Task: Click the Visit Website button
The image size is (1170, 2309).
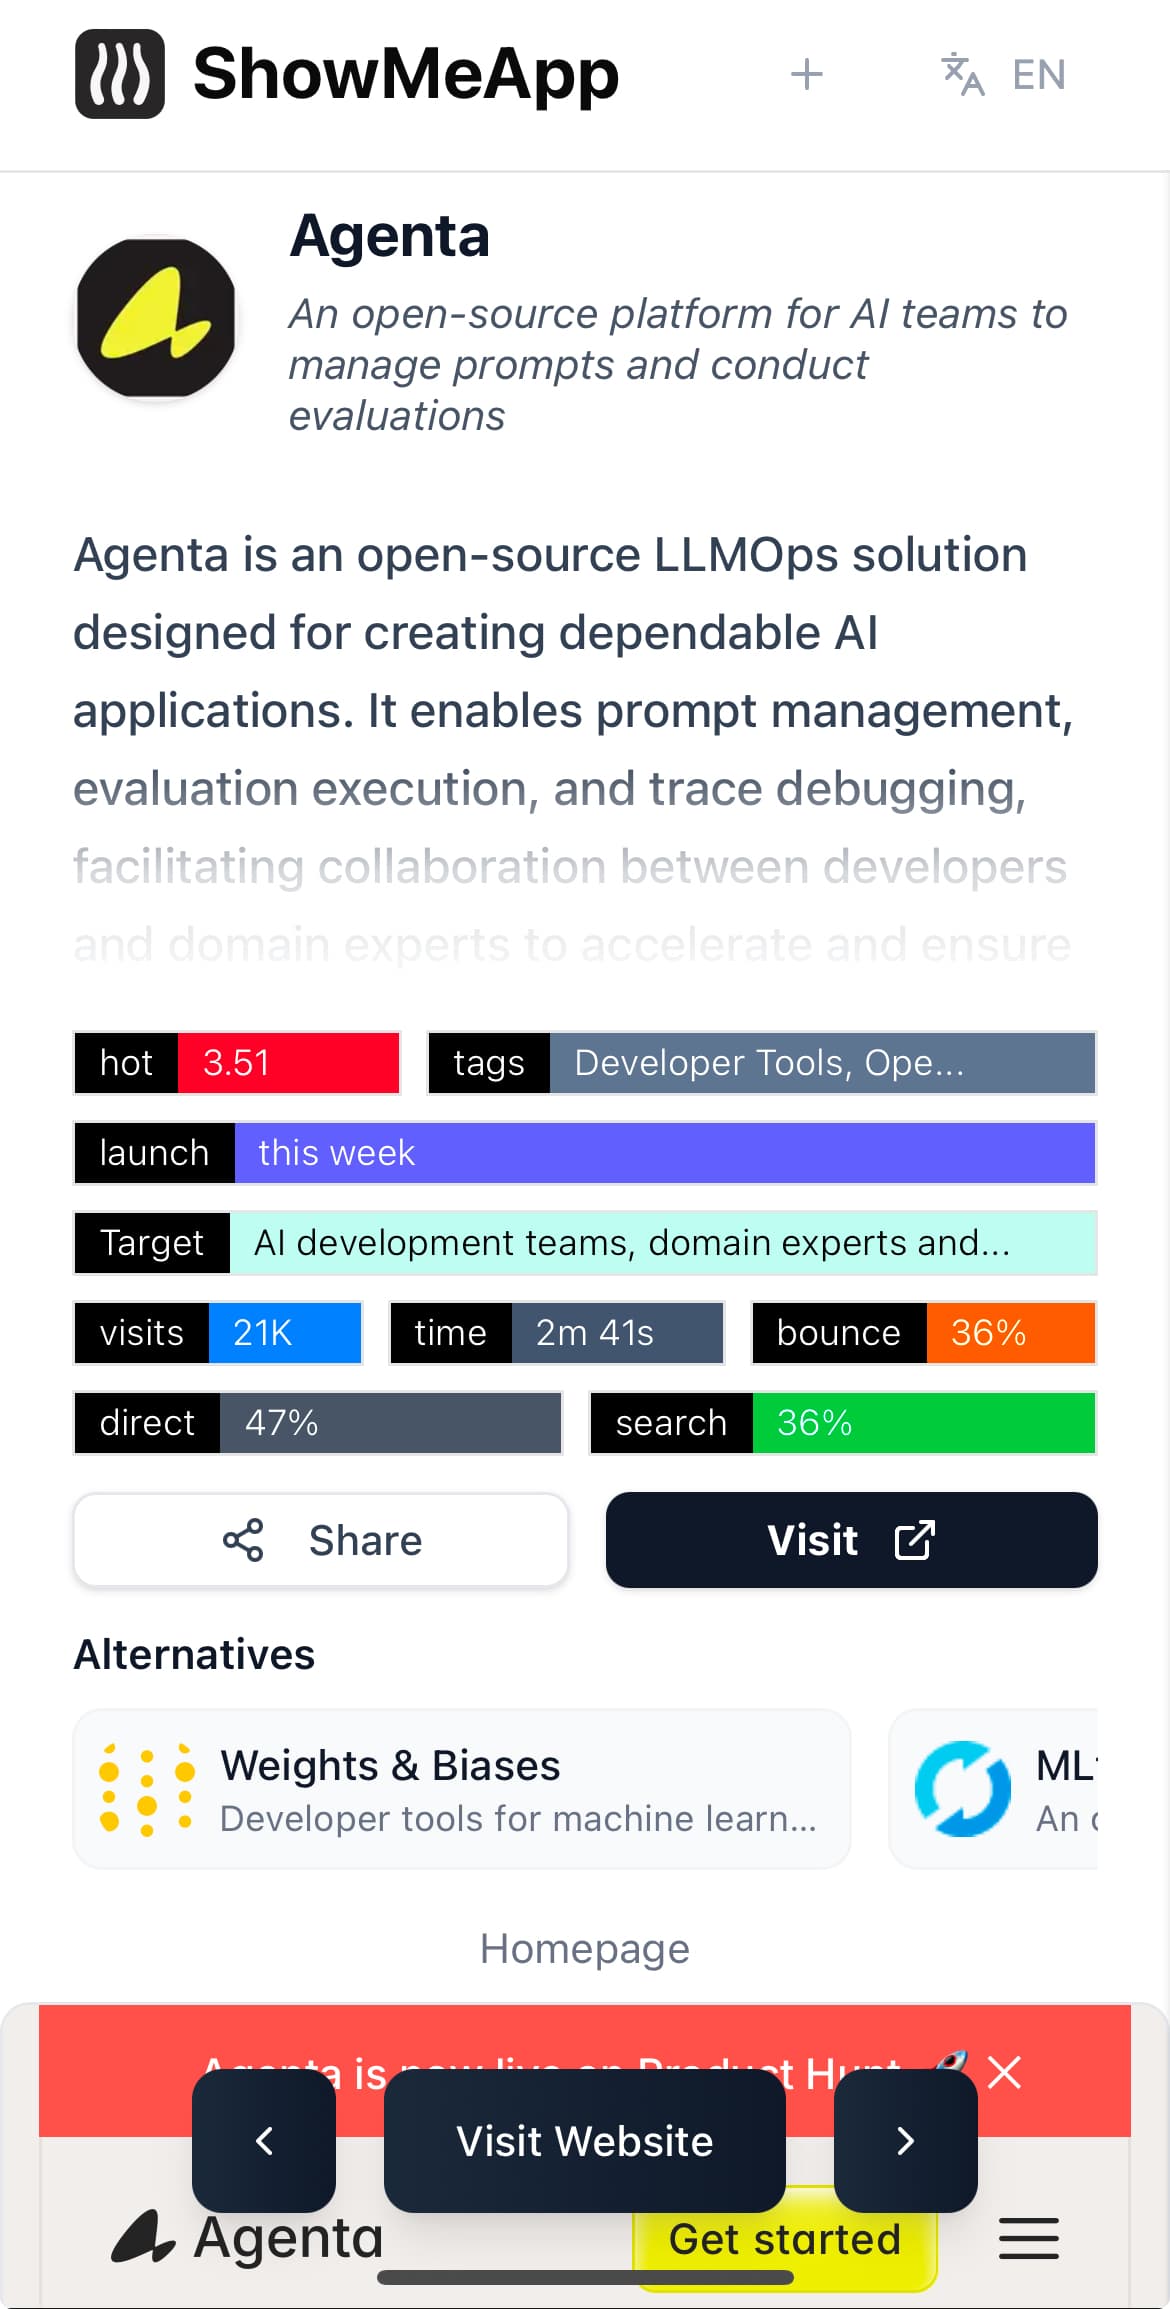Action: click(585, 2142)
